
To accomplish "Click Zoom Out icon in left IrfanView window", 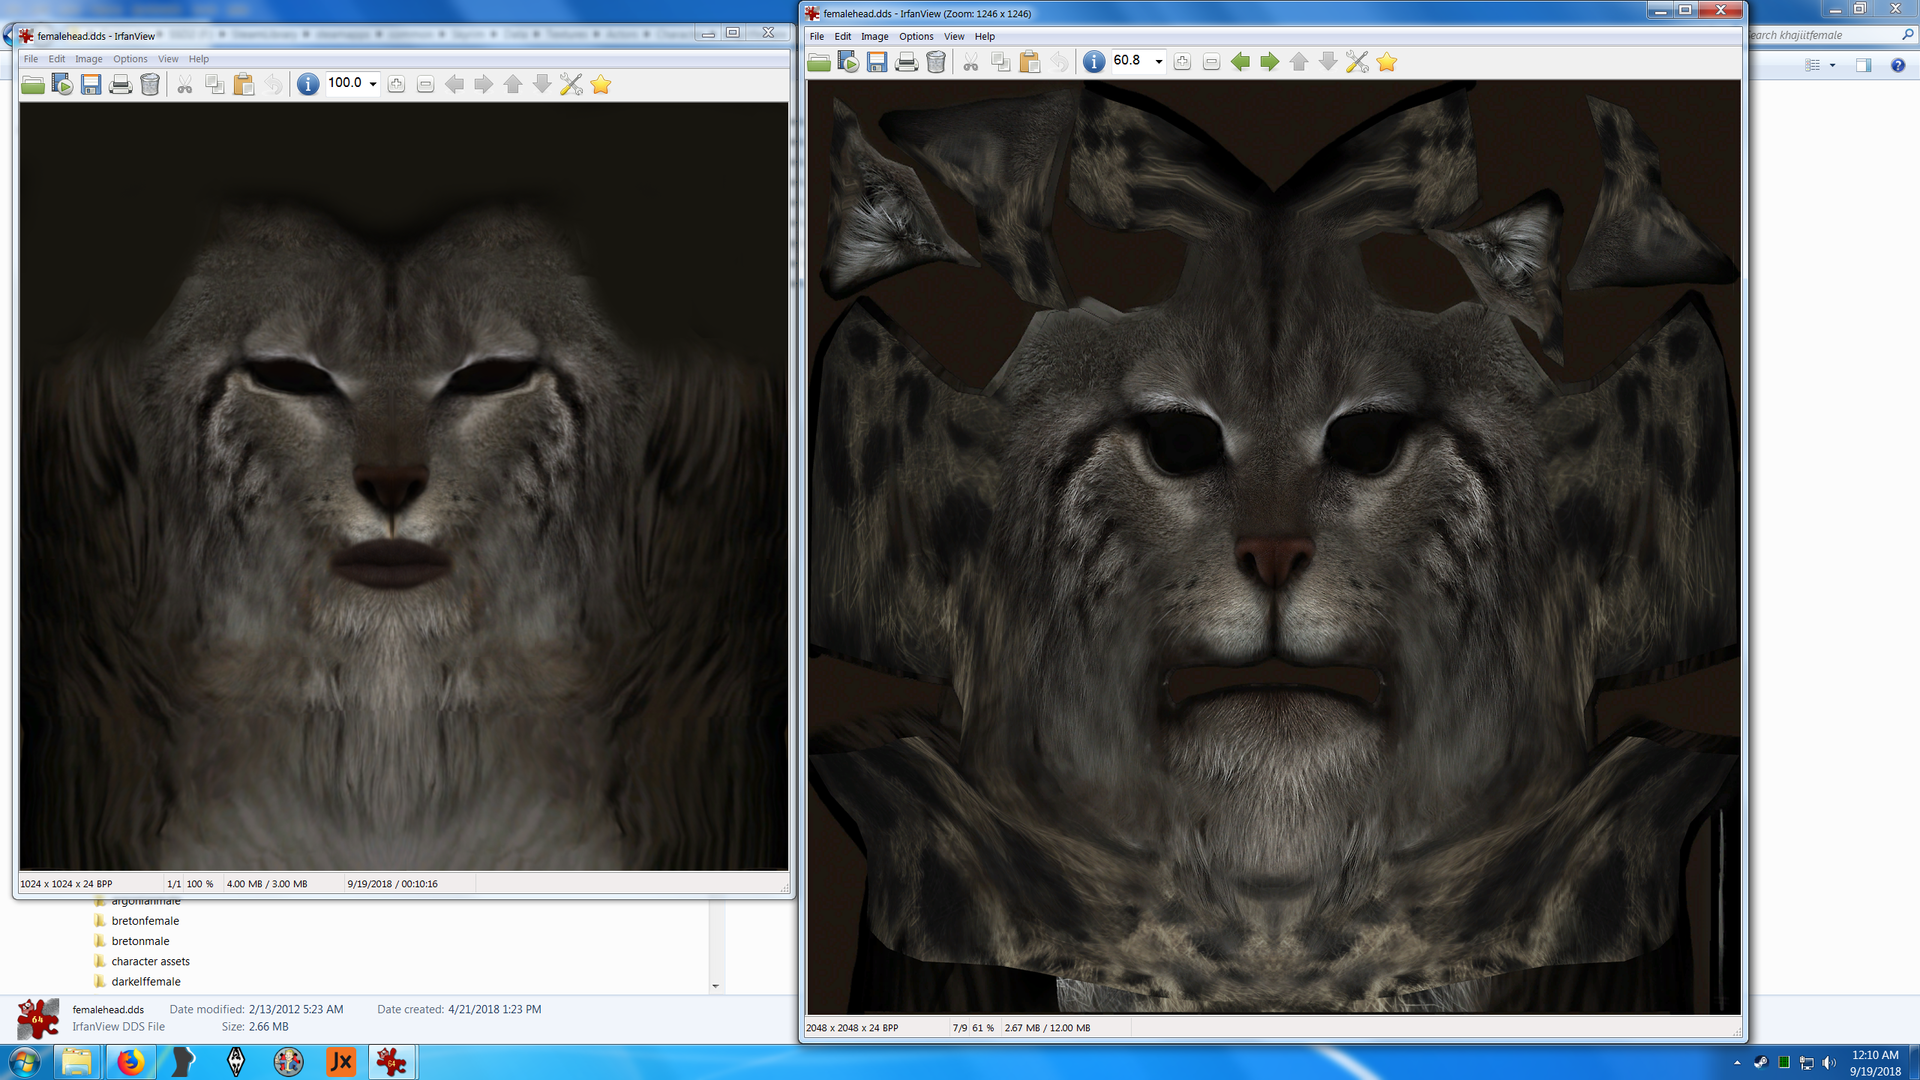I will click(x=425, y=85).
